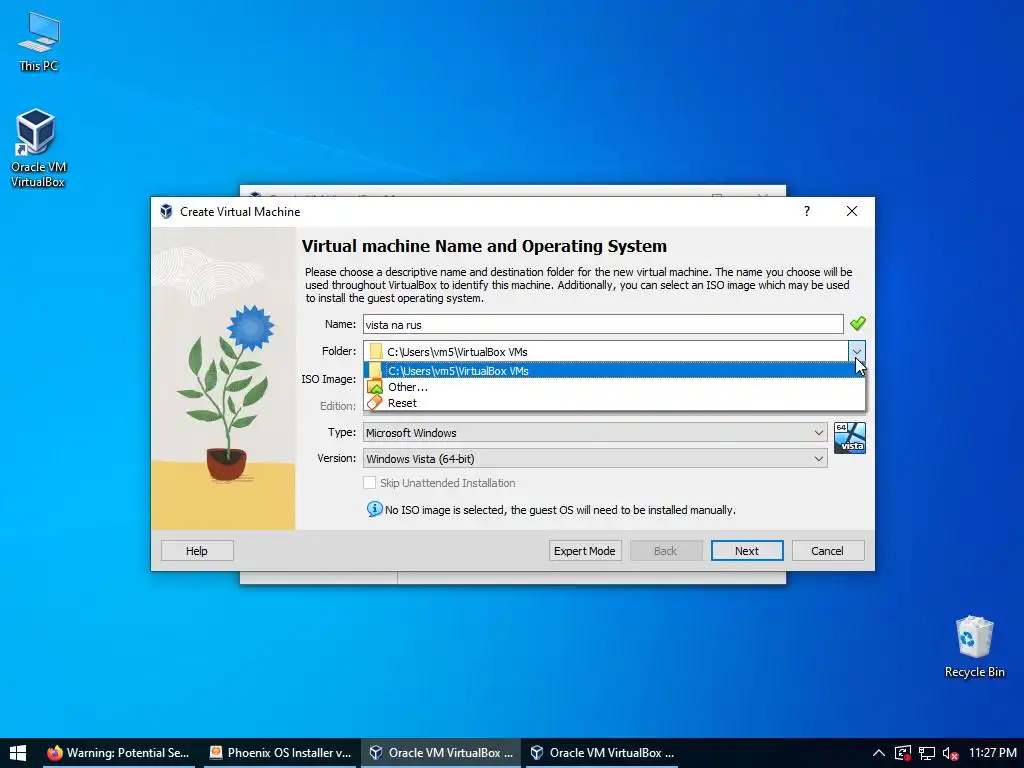Click the Next button
Screen dimensions: 1024x768
click(x=746, y=551)
